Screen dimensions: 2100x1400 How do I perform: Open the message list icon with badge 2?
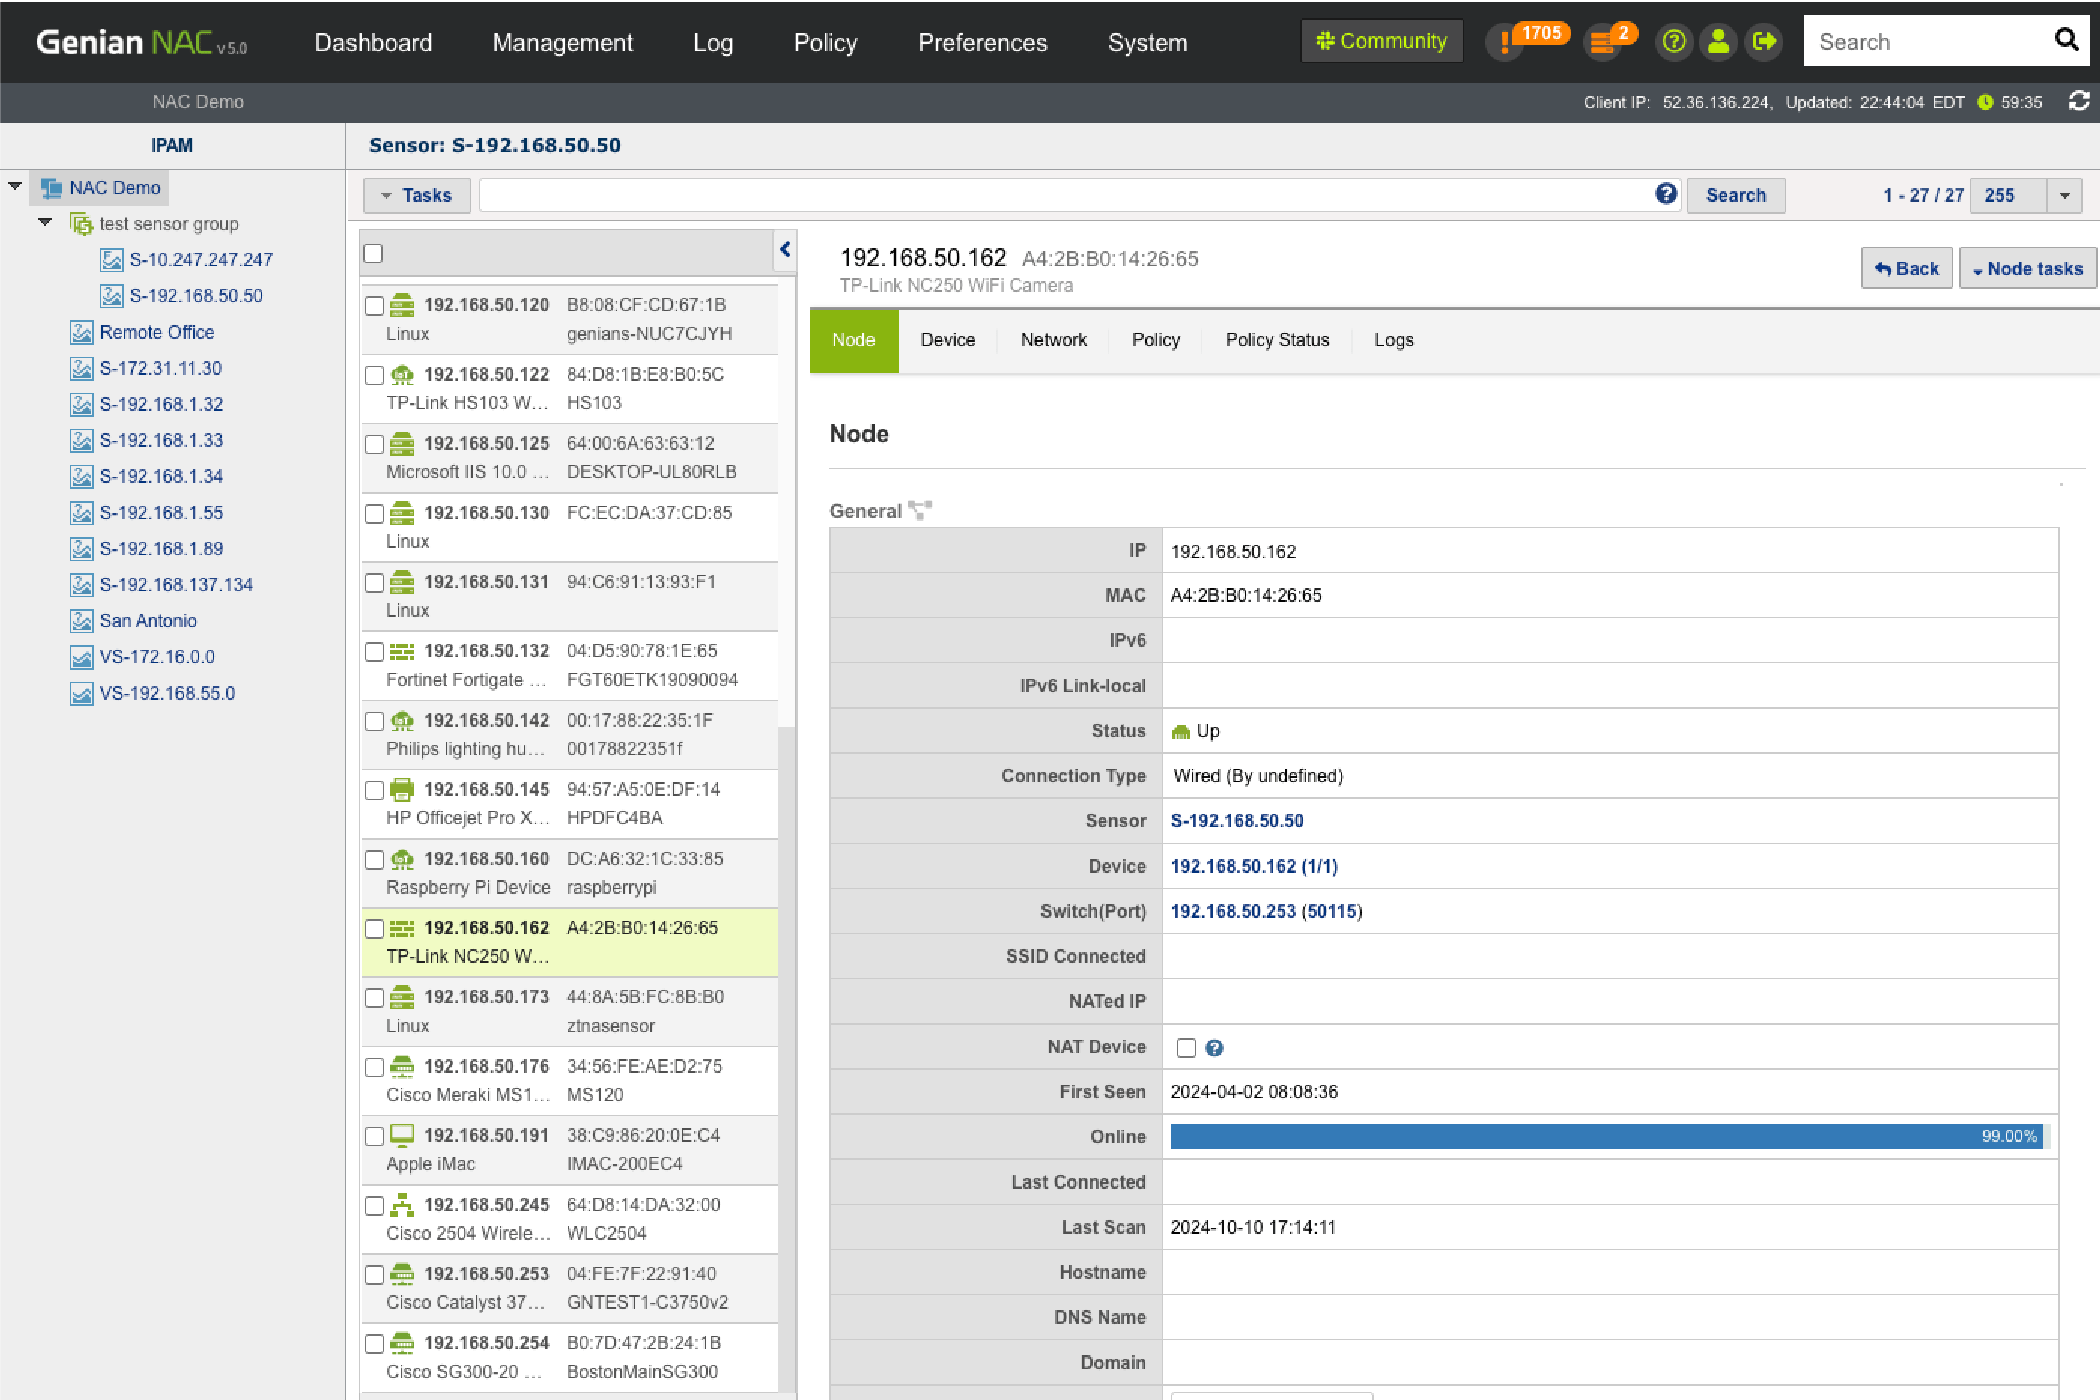(1602, 43)
